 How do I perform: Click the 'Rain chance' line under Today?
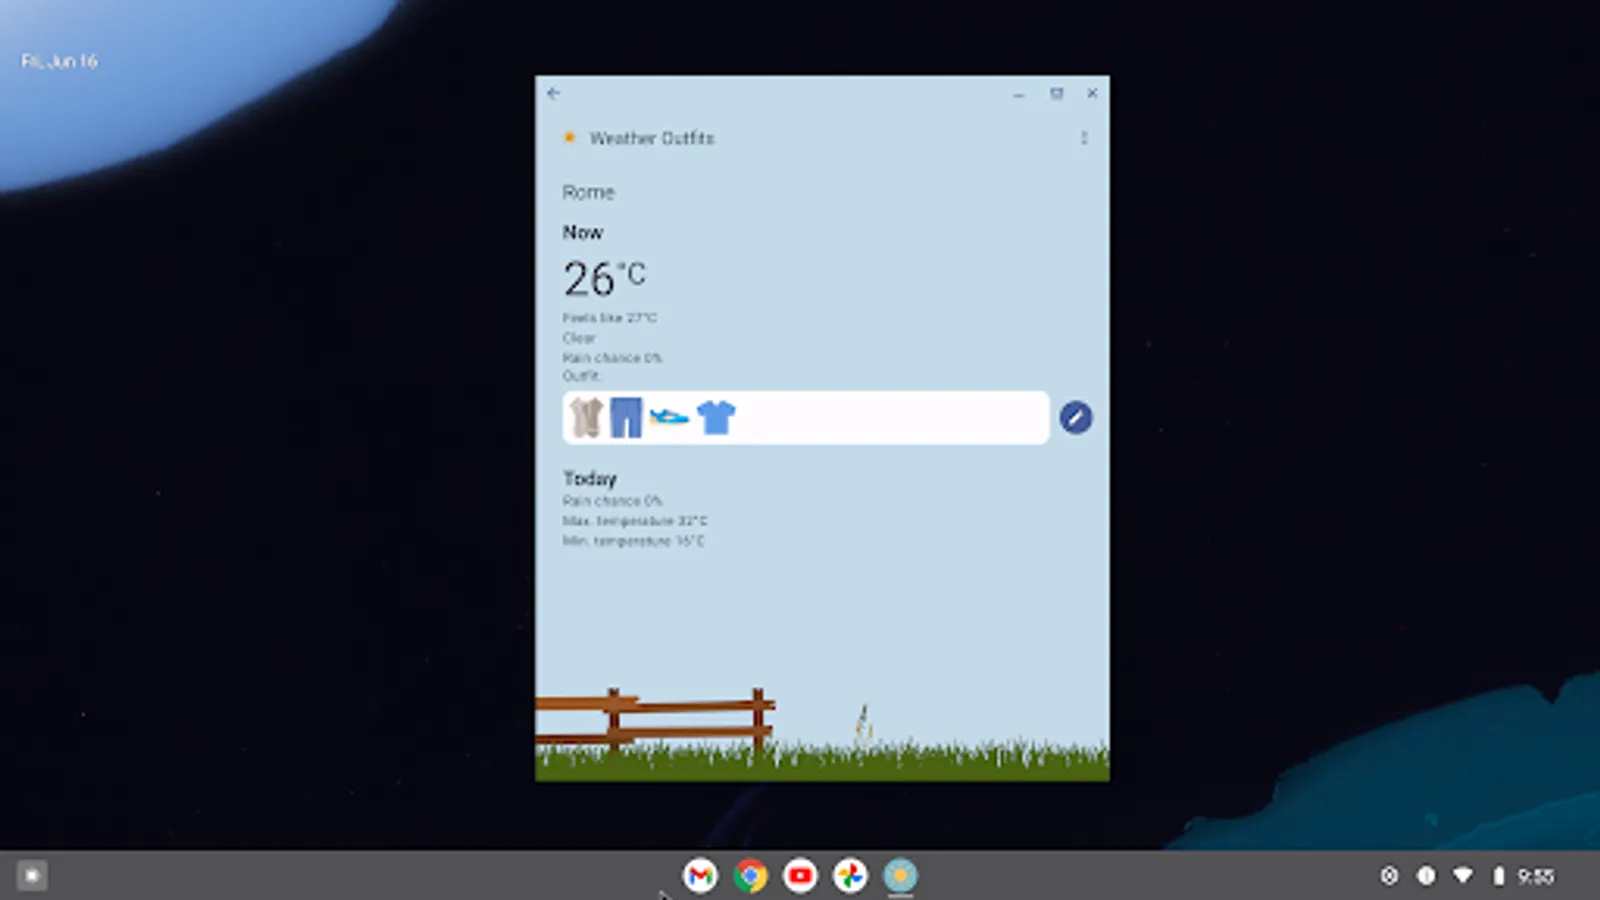pos(612,501)
